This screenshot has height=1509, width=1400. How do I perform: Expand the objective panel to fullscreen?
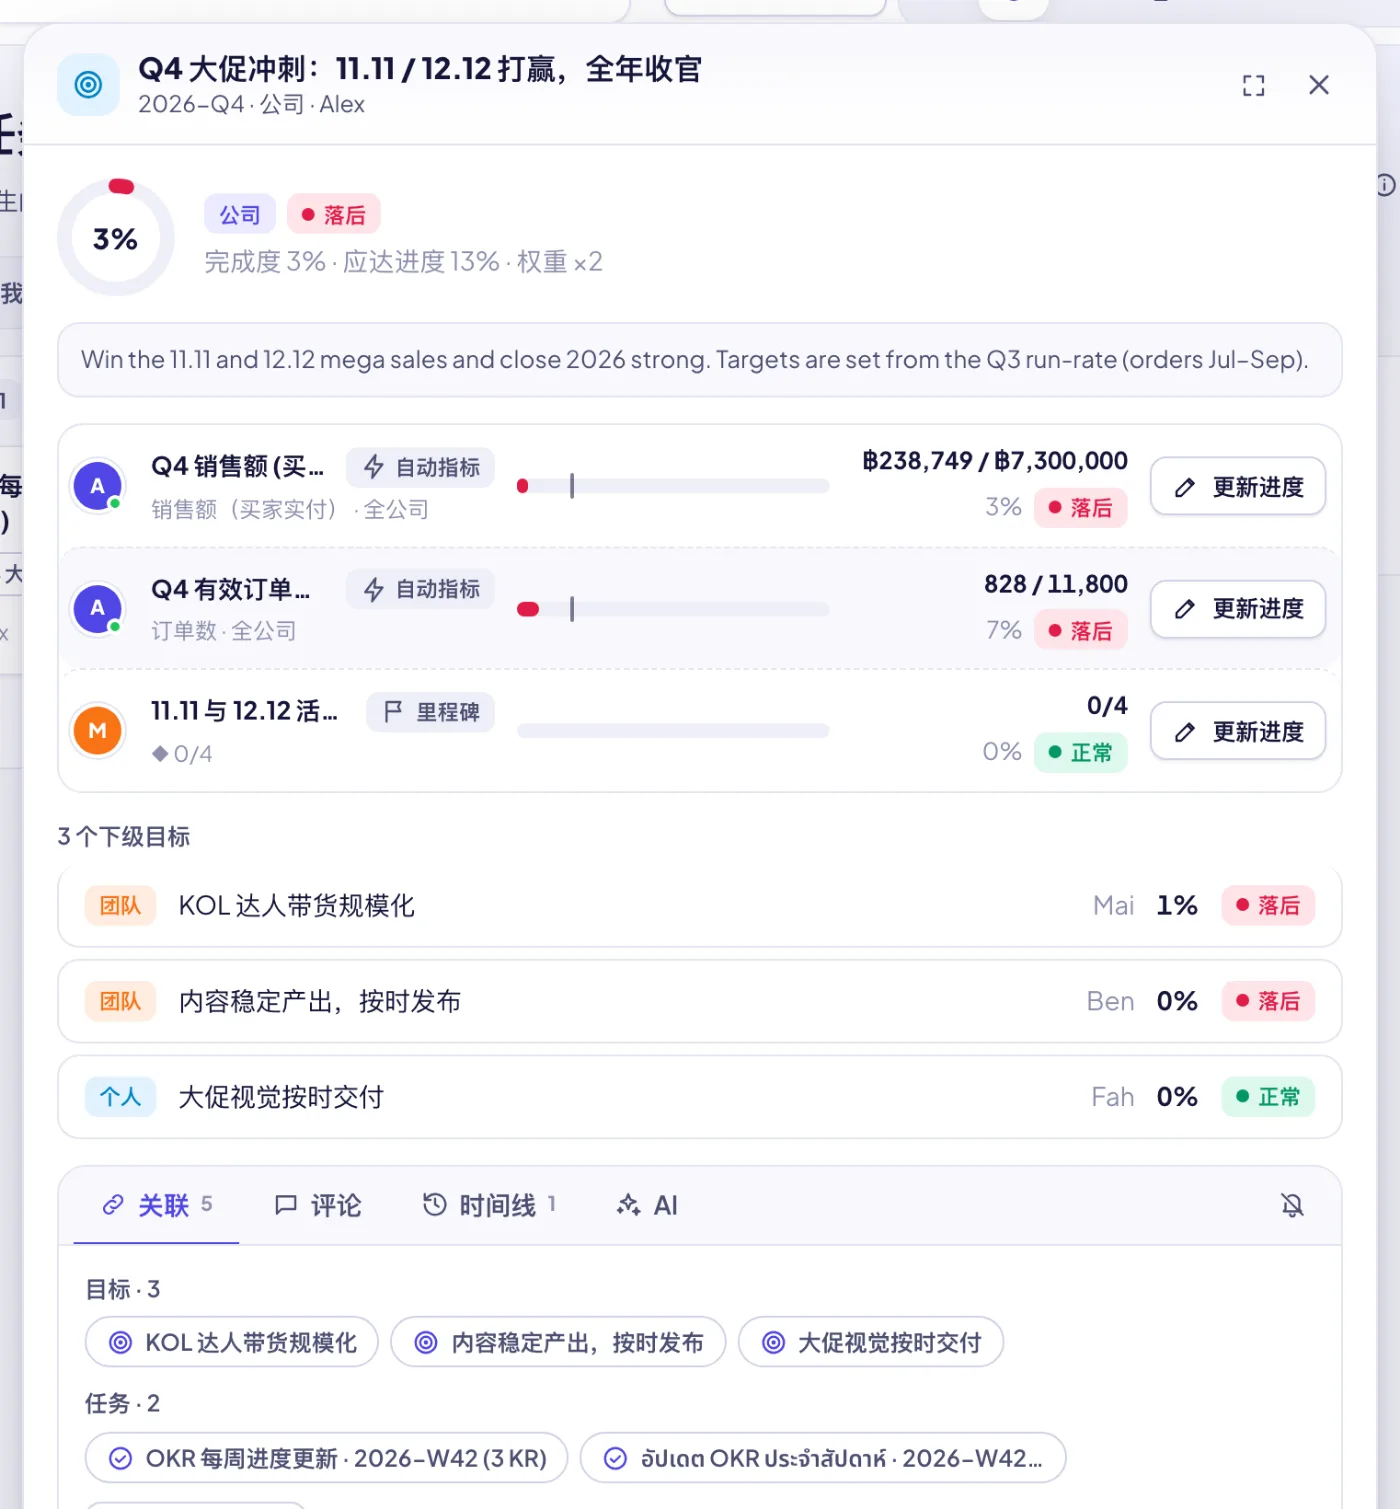[1253, 85]
